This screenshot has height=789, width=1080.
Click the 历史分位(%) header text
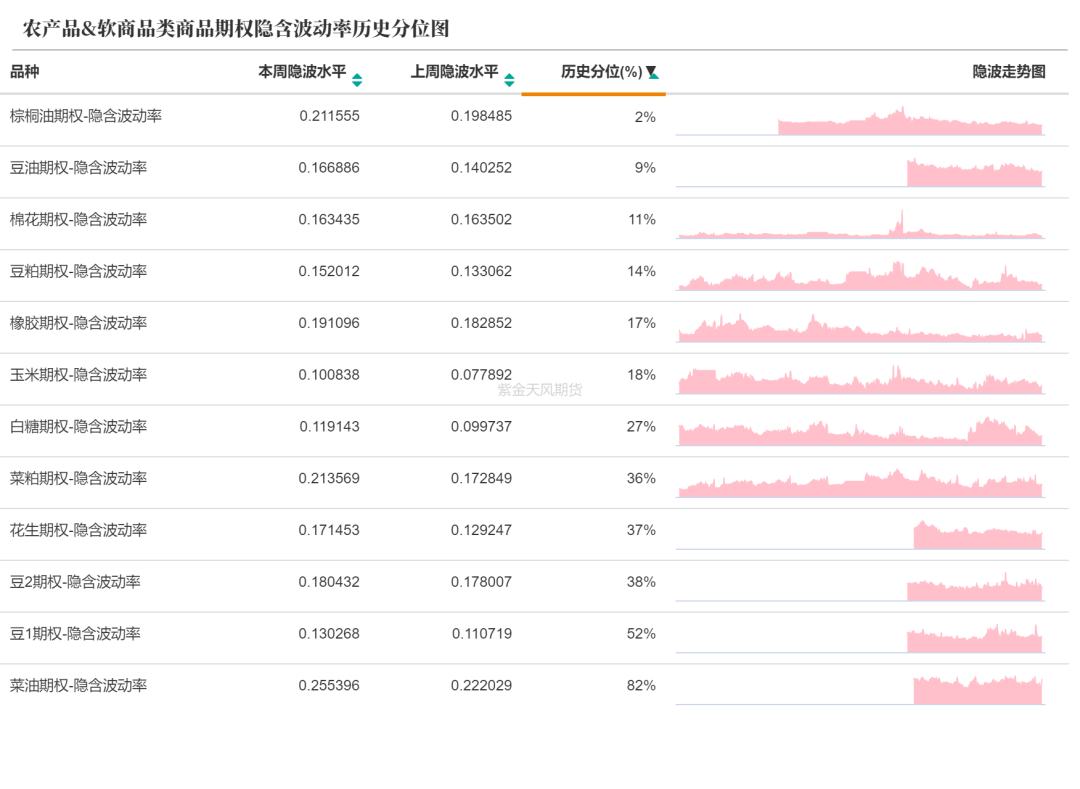coord(601,72)
